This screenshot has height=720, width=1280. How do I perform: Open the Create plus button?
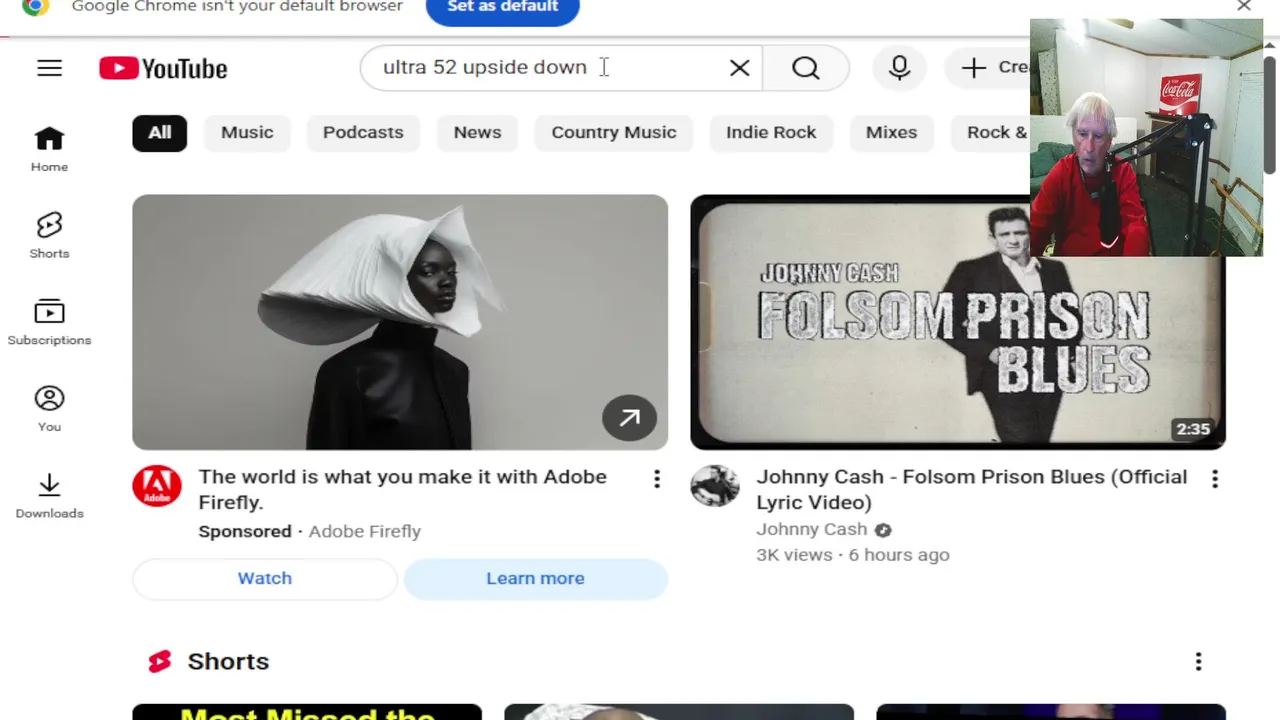click(988, 68)
